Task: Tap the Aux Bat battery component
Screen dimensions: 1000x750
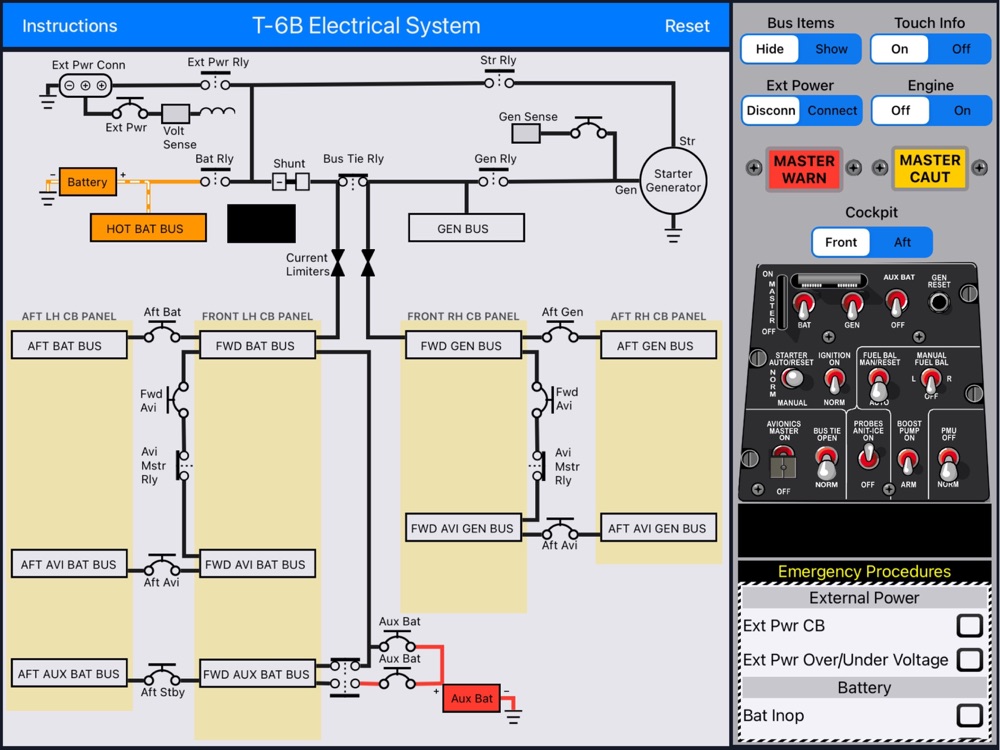Action: coord(471,698)
